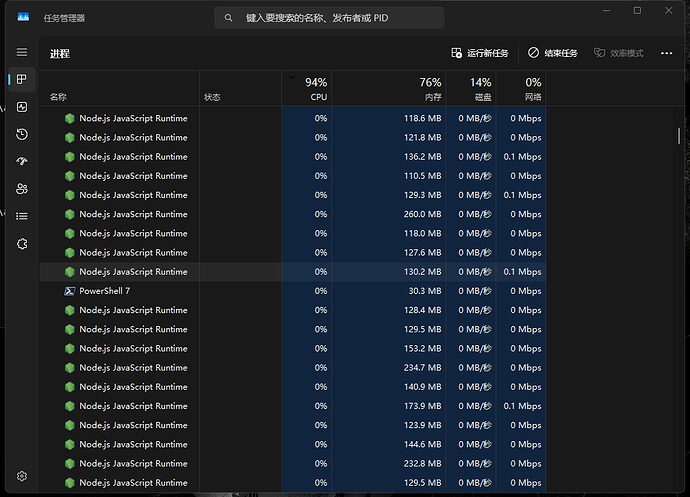
Task: Select the Node.js process using 136.2 MB
Action: [293, 157]
